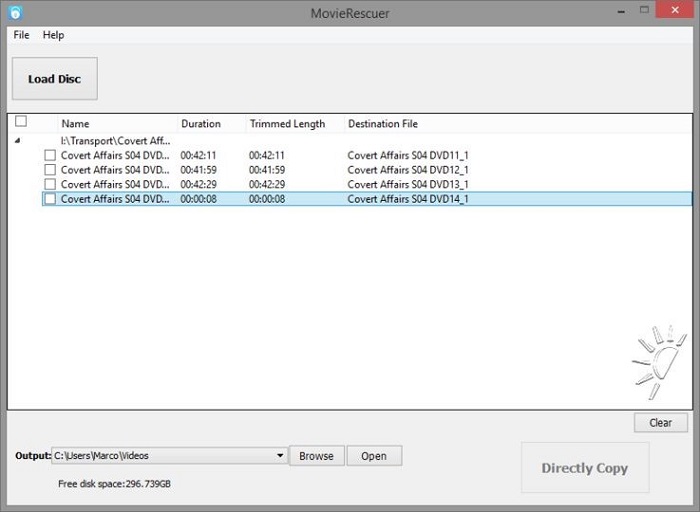
Task: Collapse the I:\Transport\Covert Aff... tree node
Action: click(17, 141)
